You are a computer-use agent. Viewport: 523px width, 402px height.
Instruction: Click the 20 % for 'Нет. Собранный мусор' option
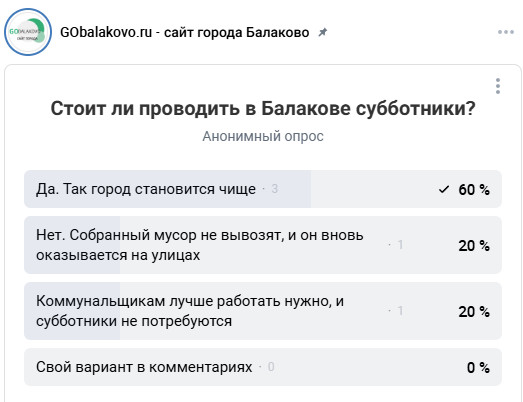click(474, 246)
